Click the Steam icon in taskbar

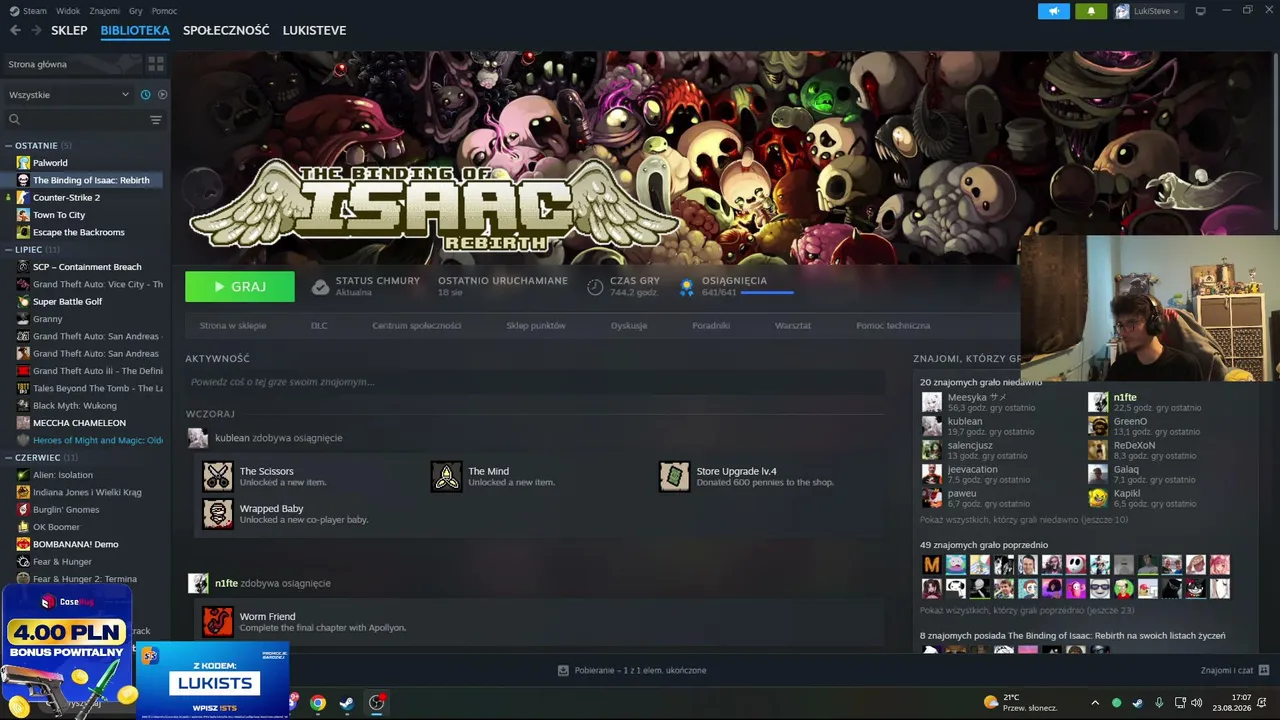(x=346, y=703)
